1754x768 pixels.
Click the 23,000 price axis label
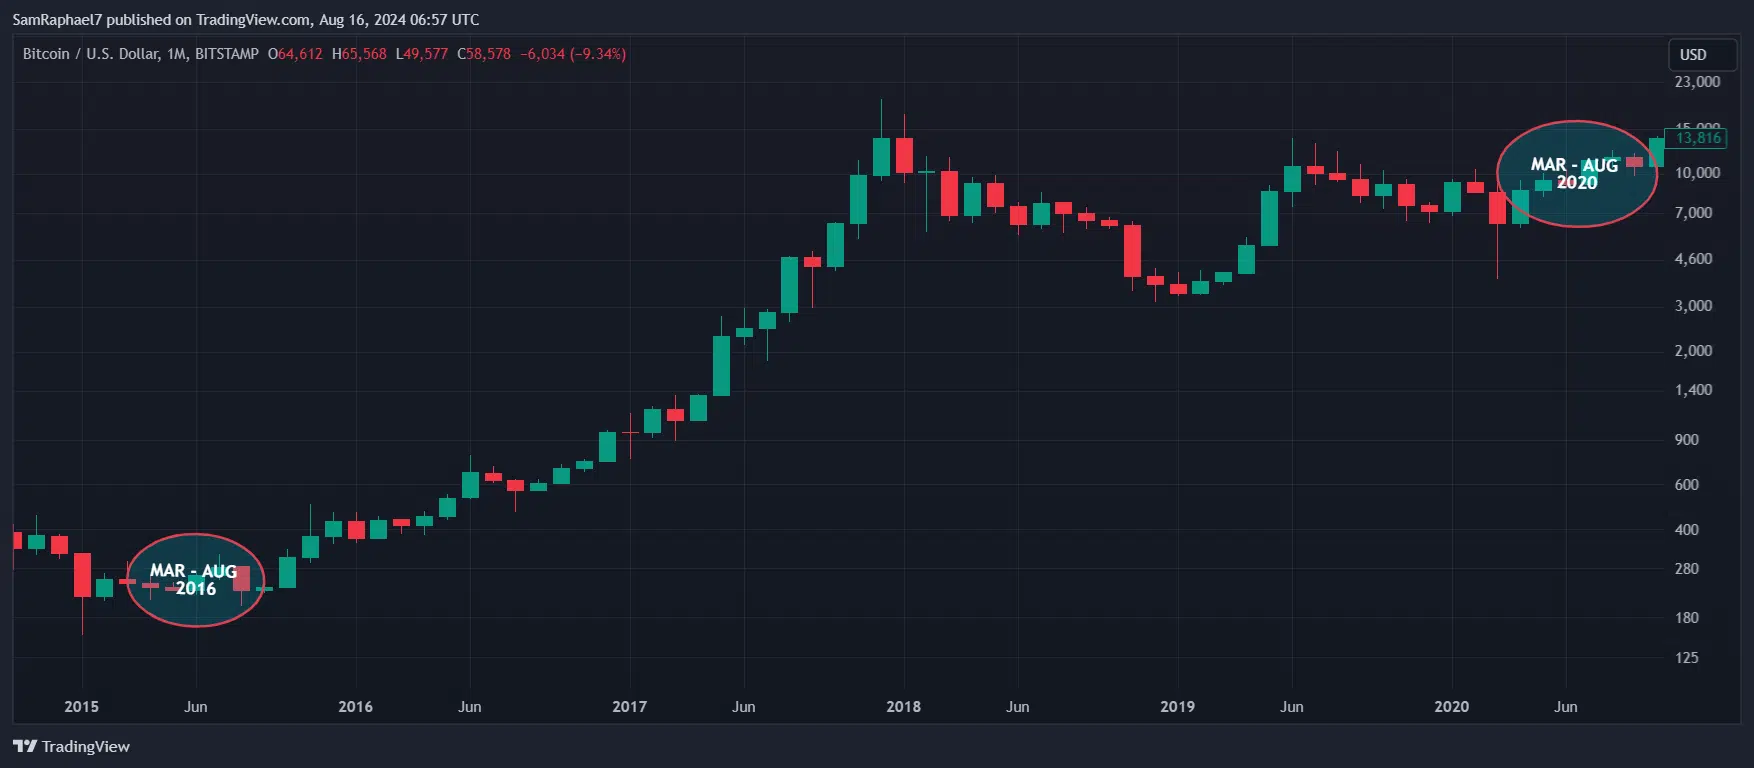[1697, 82]
